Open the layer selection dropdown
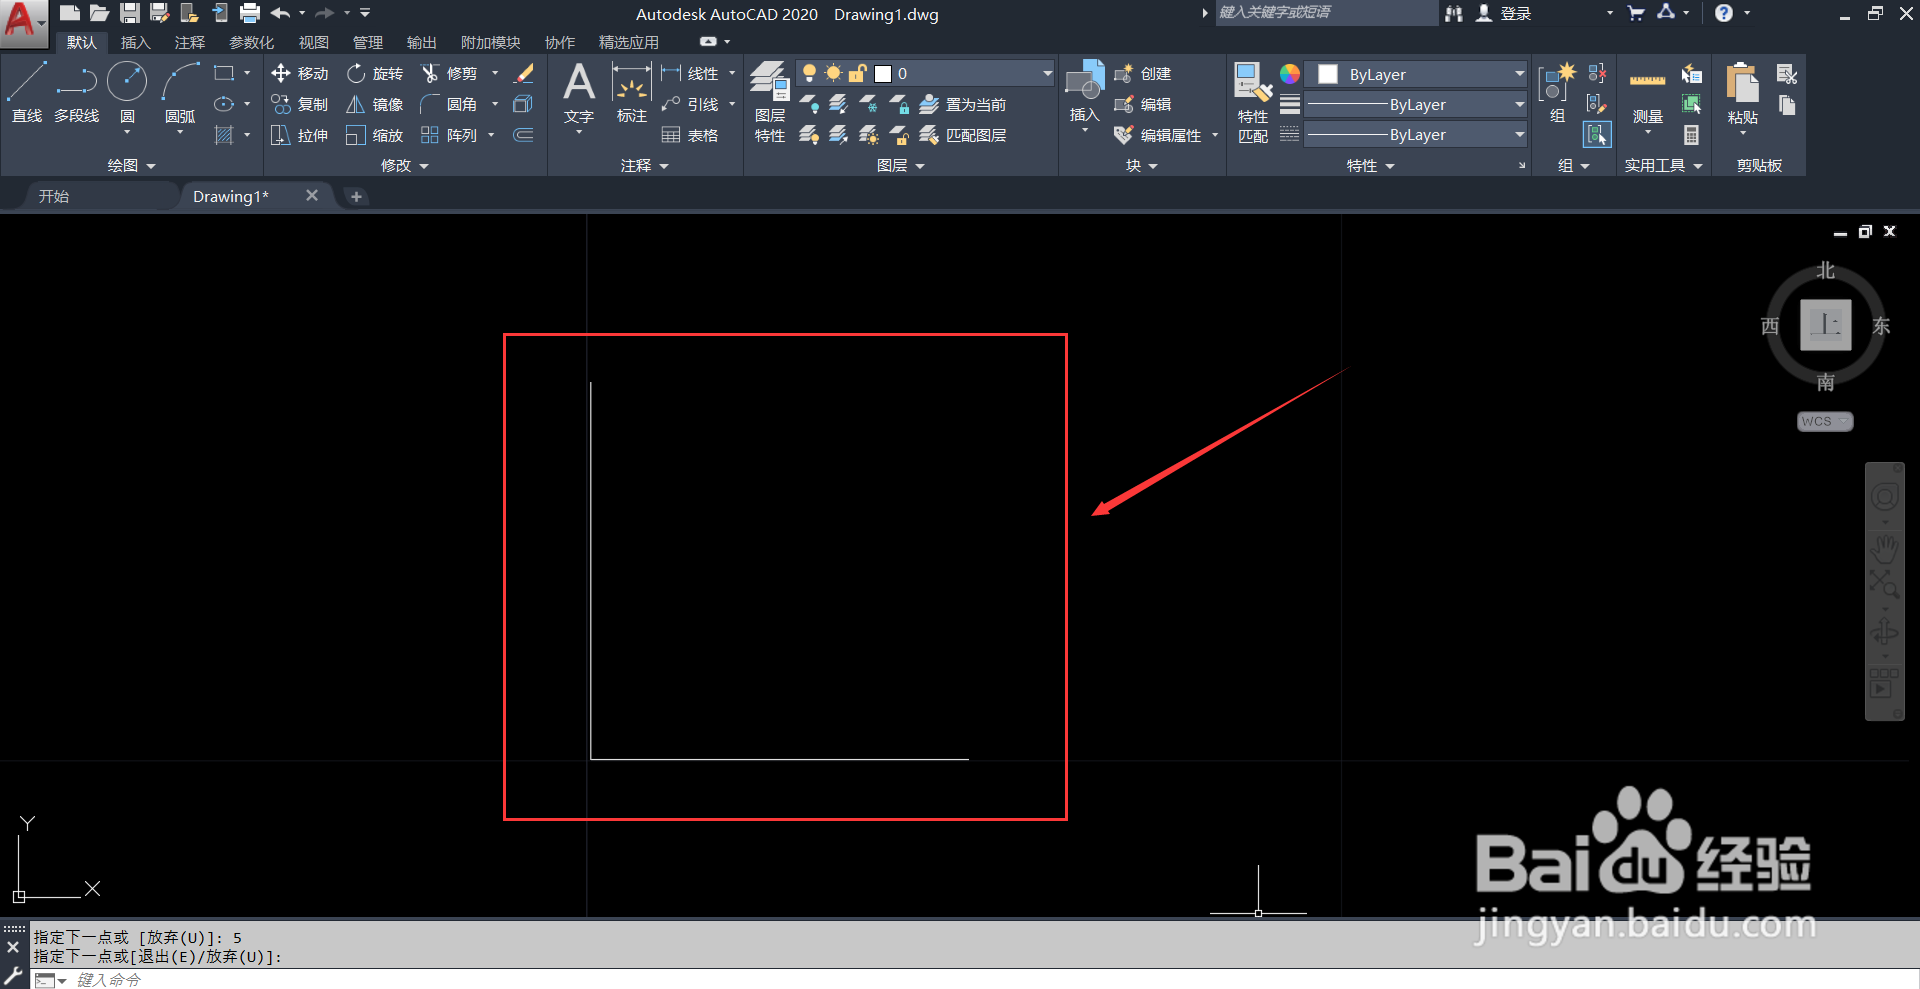This screenshot has width=1920, height=989. 1046,72
